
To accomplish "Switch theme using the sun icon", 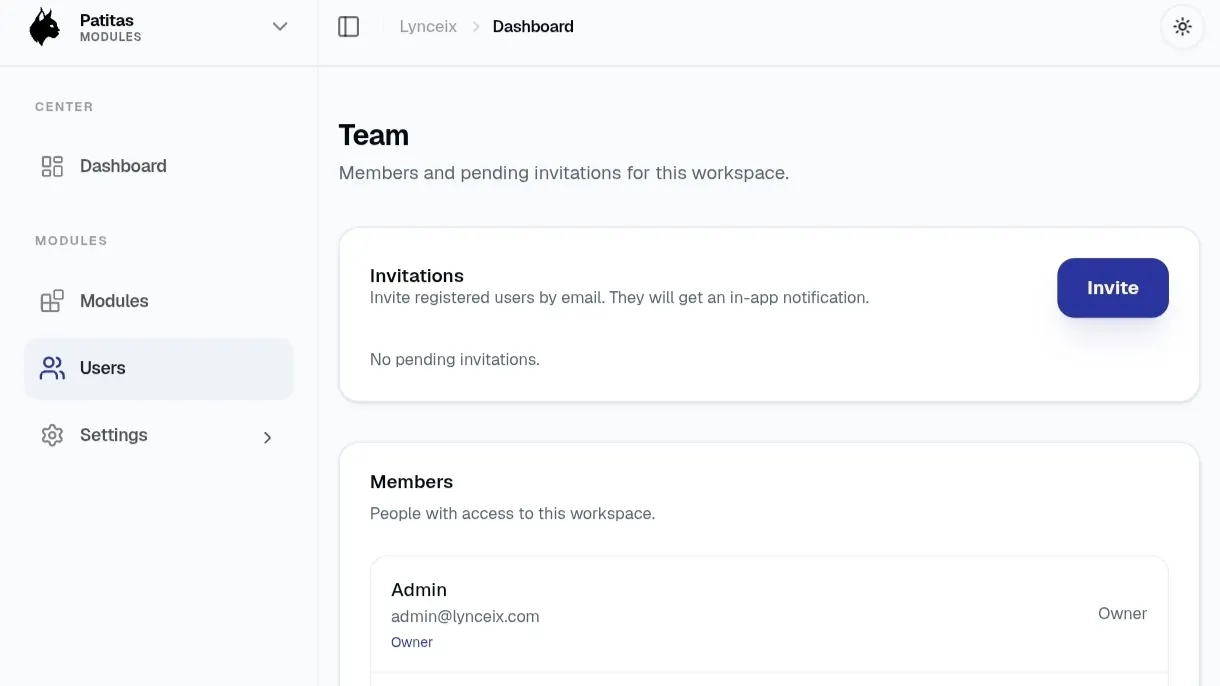I will (1183, 27).
